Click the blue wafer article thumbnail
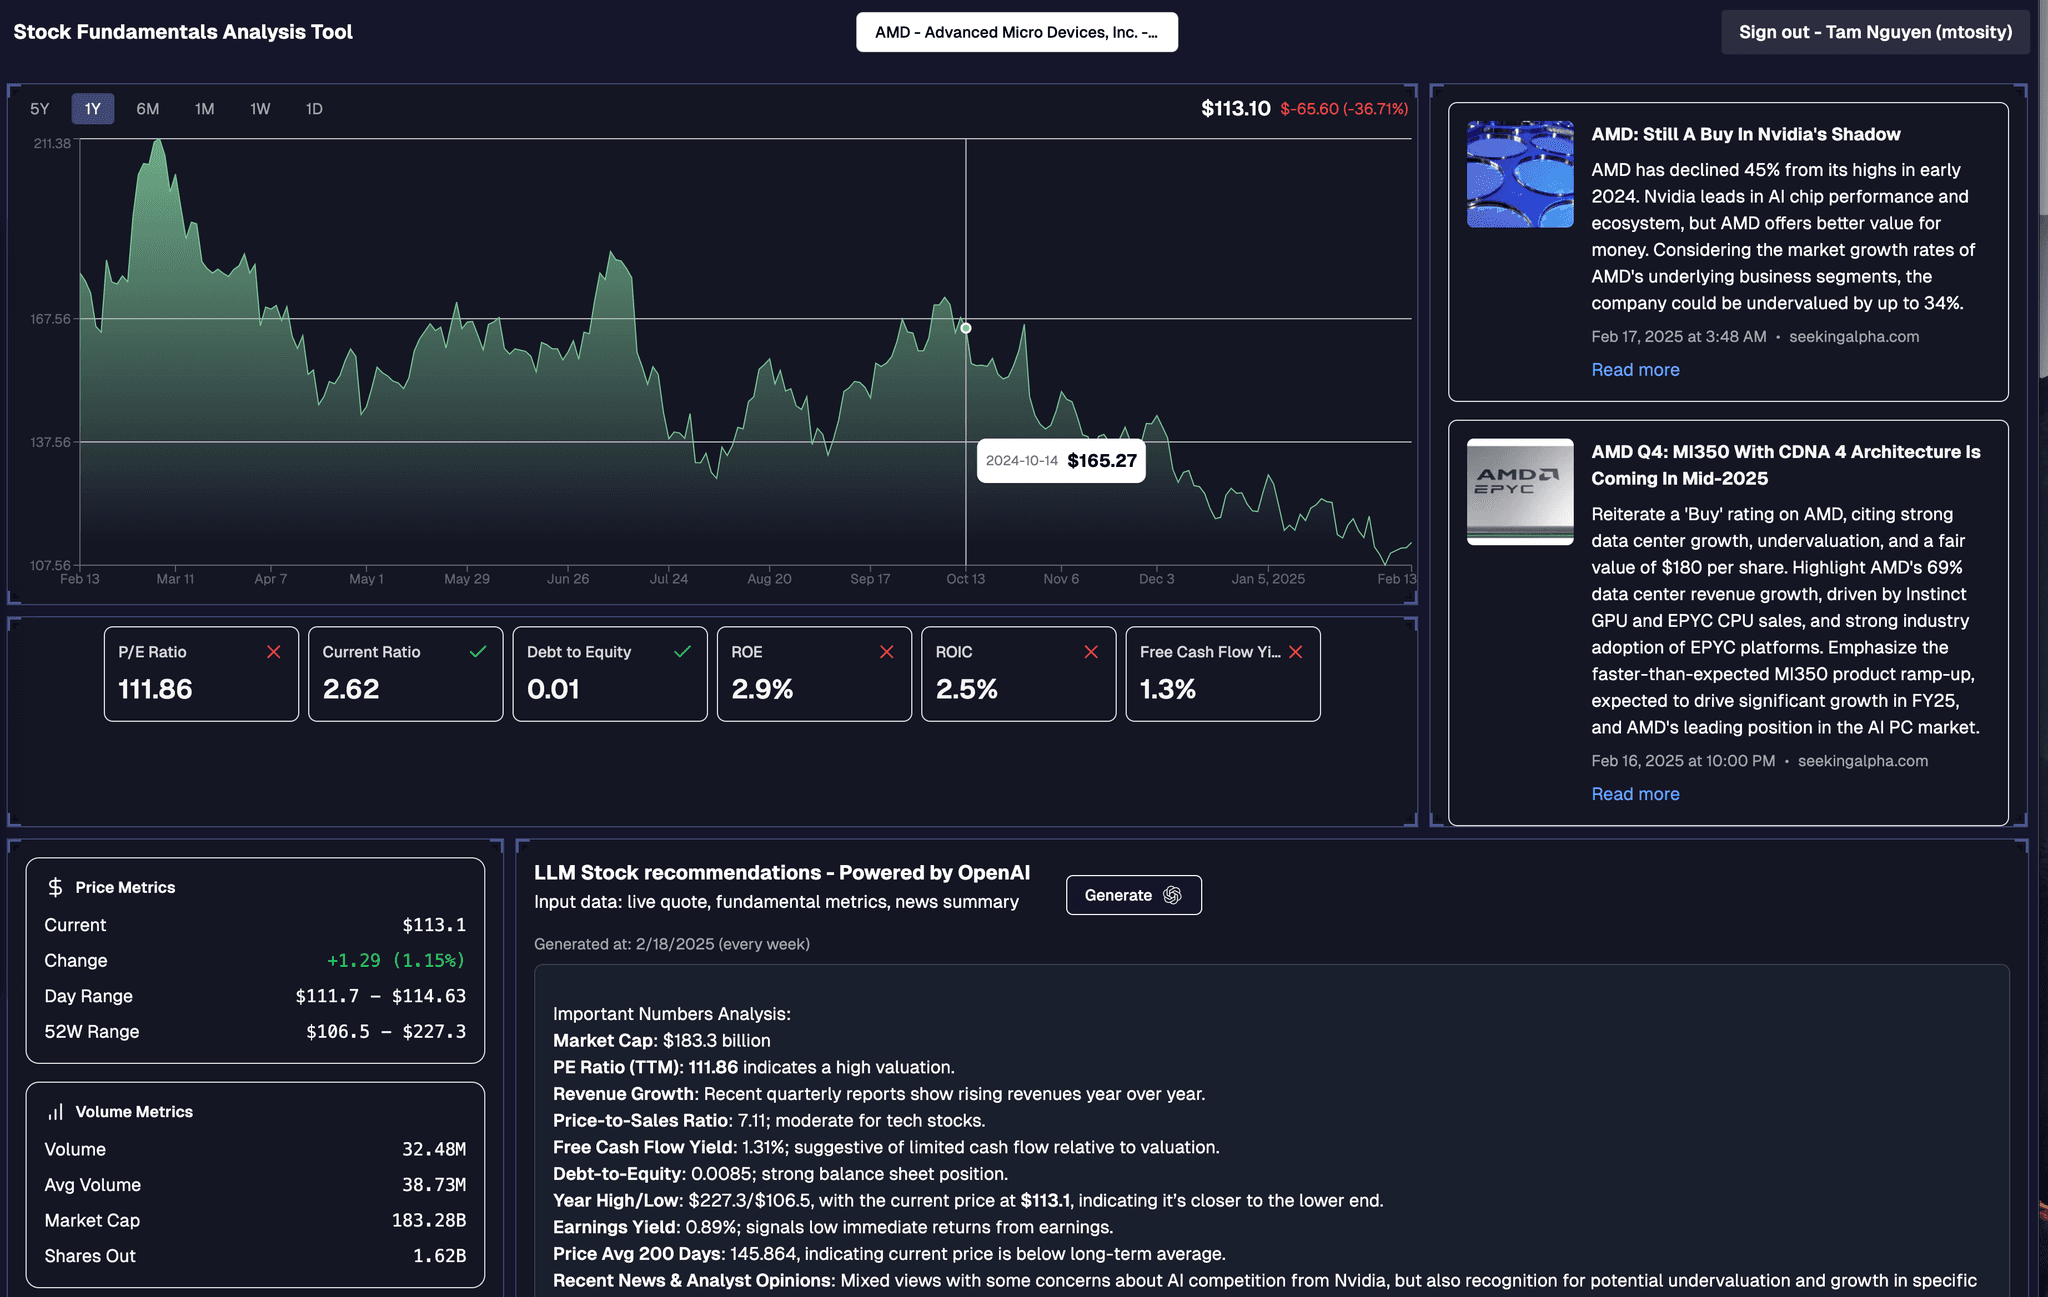The image size is (2048, 1297). (x=1520, y=174)
